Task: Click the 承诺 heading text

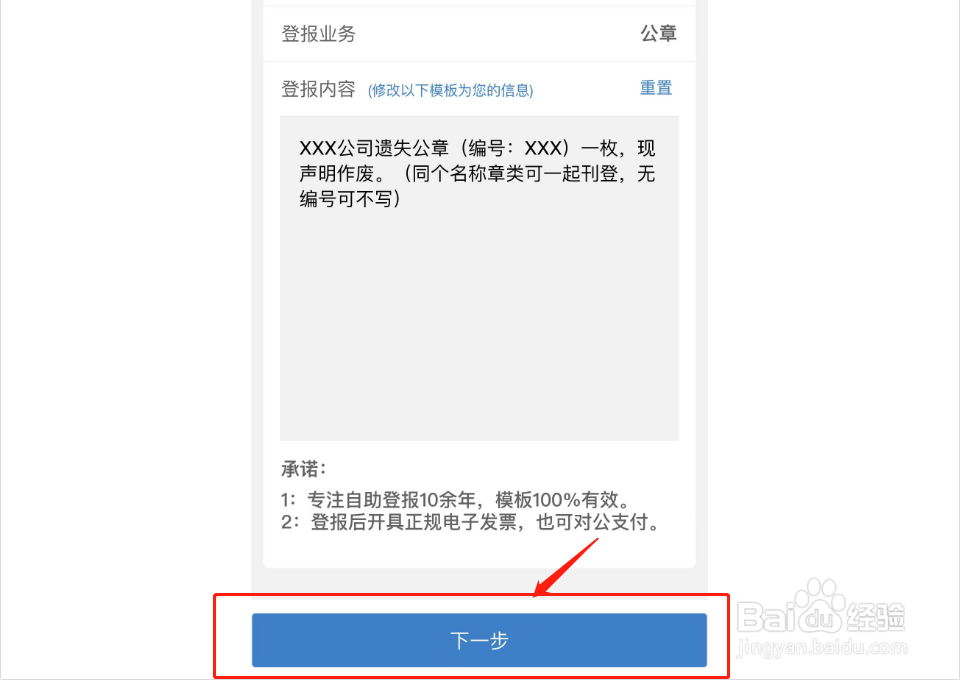Action: [x=304, y=469]
